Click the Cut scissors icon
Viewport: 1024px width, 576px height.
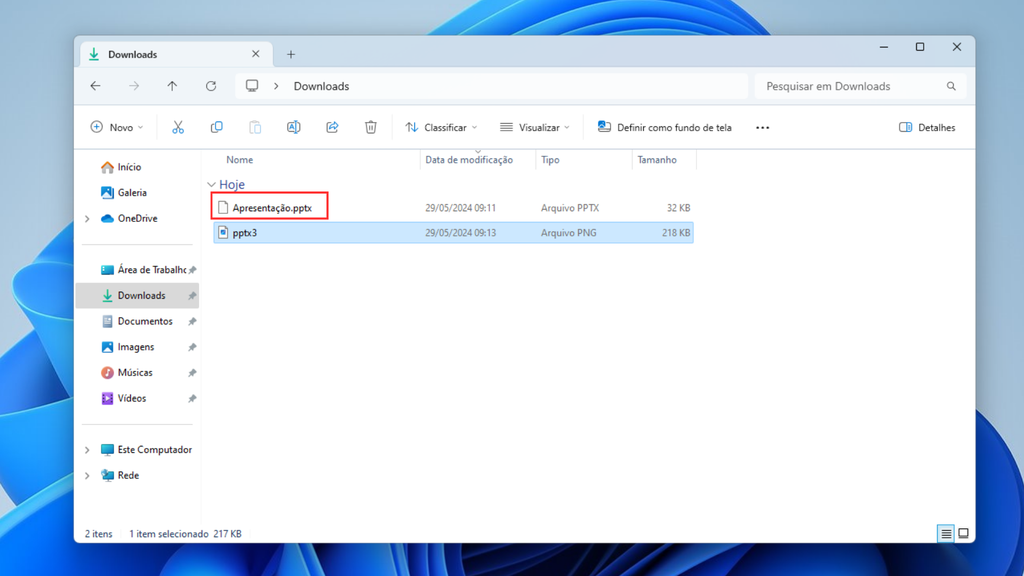[178, 127]
